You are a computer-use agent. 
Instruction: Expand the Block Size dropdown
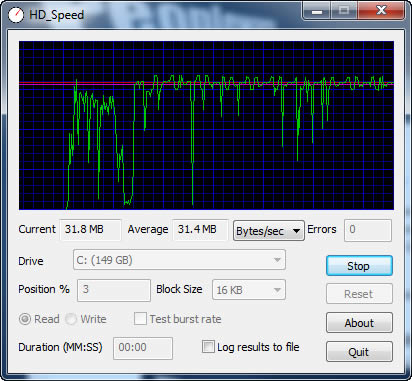tap(249, 290)
